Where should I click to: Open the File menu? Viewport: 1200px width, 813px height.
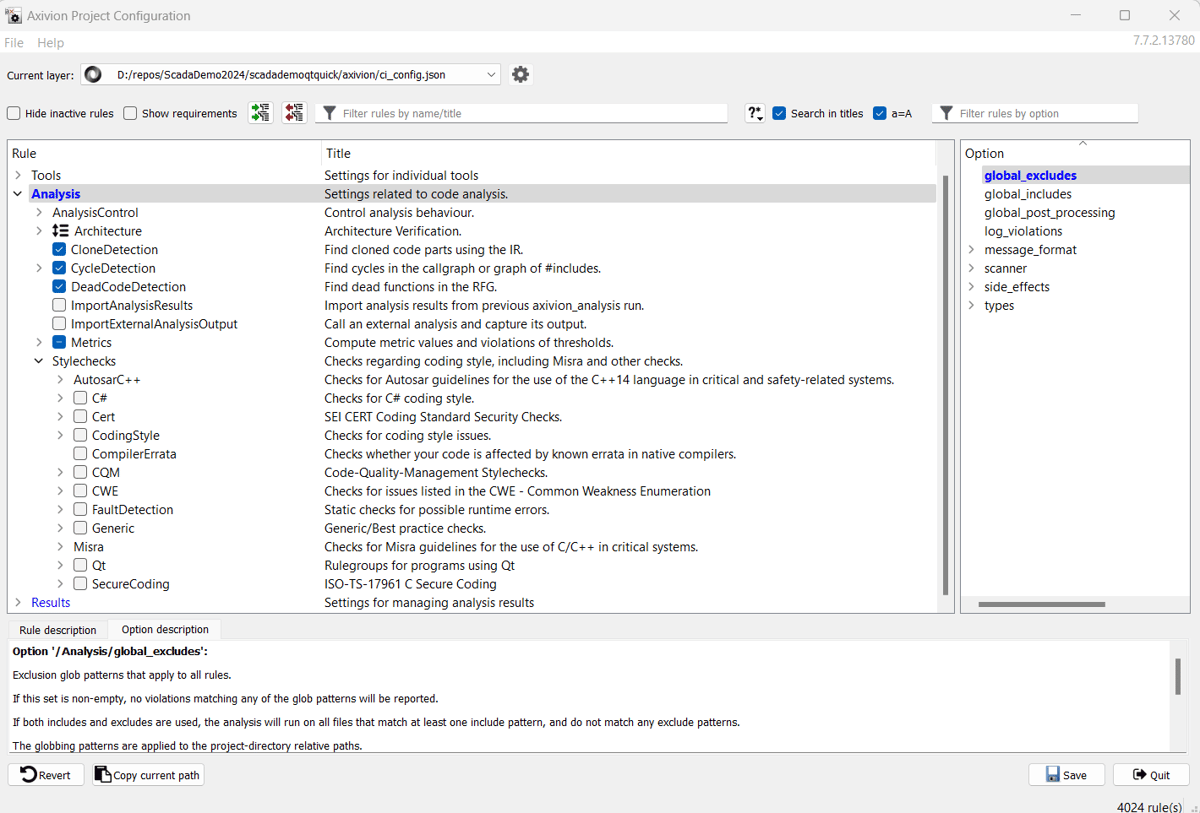pos(14,43)
